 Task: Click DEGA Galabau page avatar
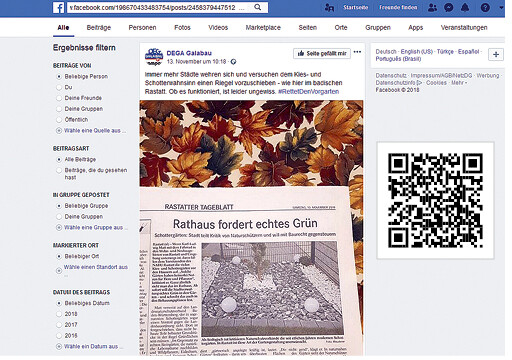click(154, 57)
